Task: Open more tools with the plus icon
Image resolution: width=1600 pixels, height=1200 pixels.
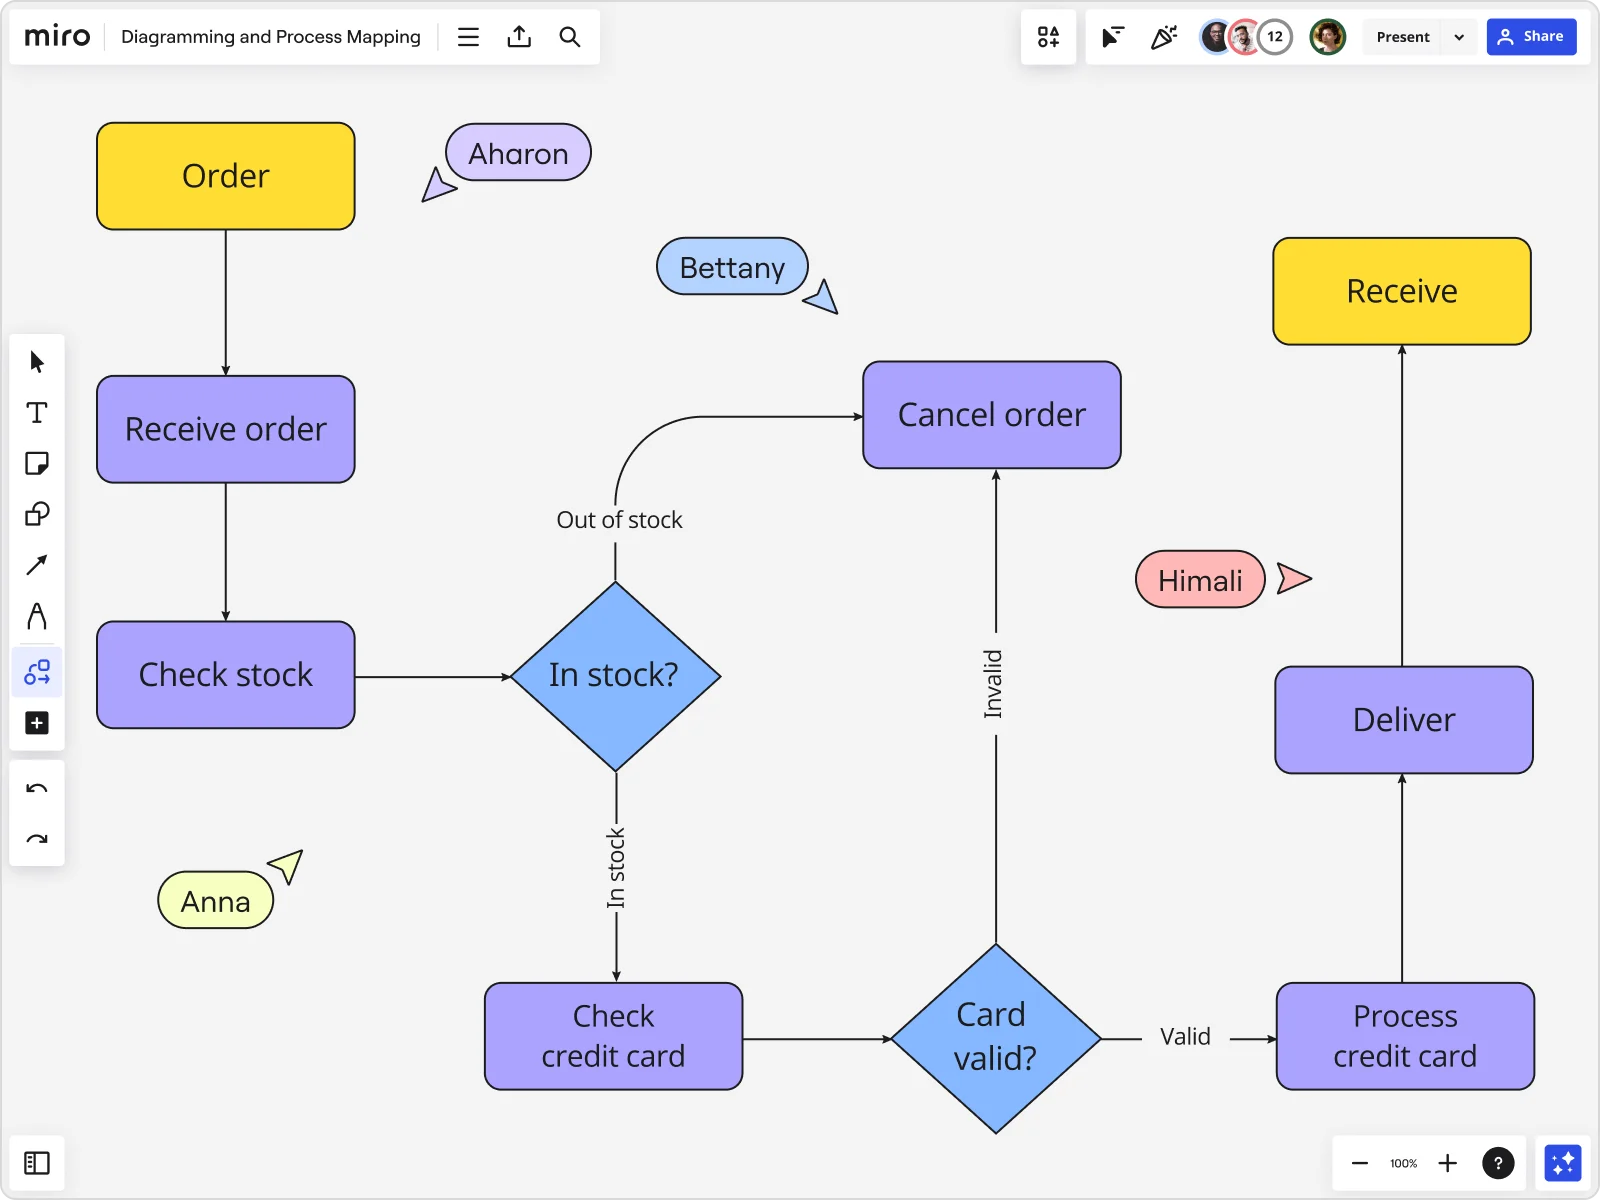Action: tap(37, 723)
